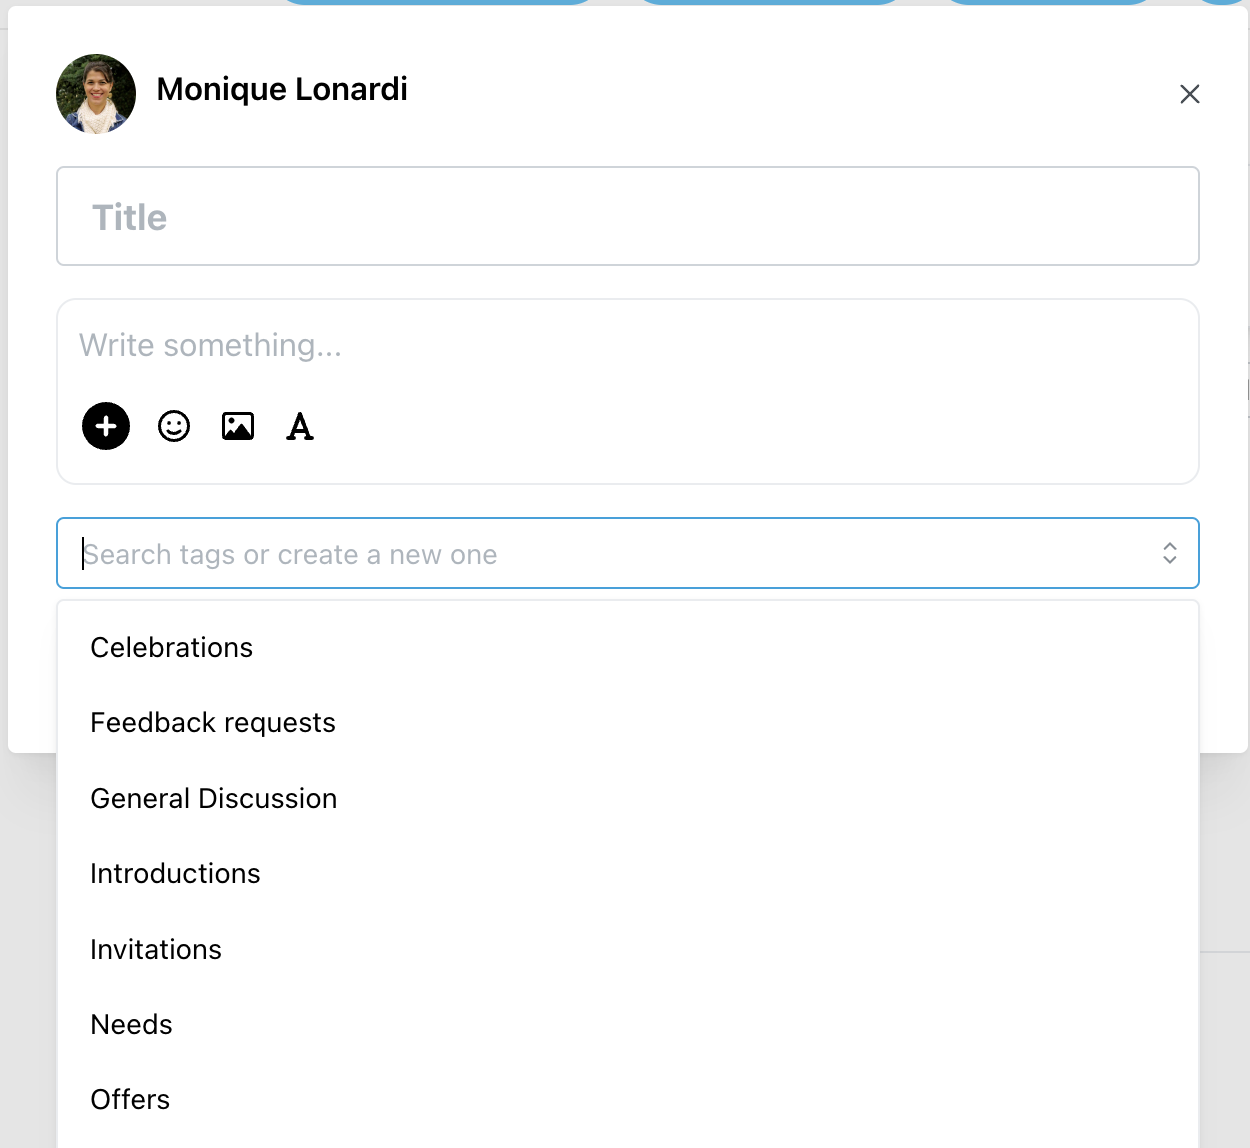
Task: Focus the Title field
Action: click(628, 216)
